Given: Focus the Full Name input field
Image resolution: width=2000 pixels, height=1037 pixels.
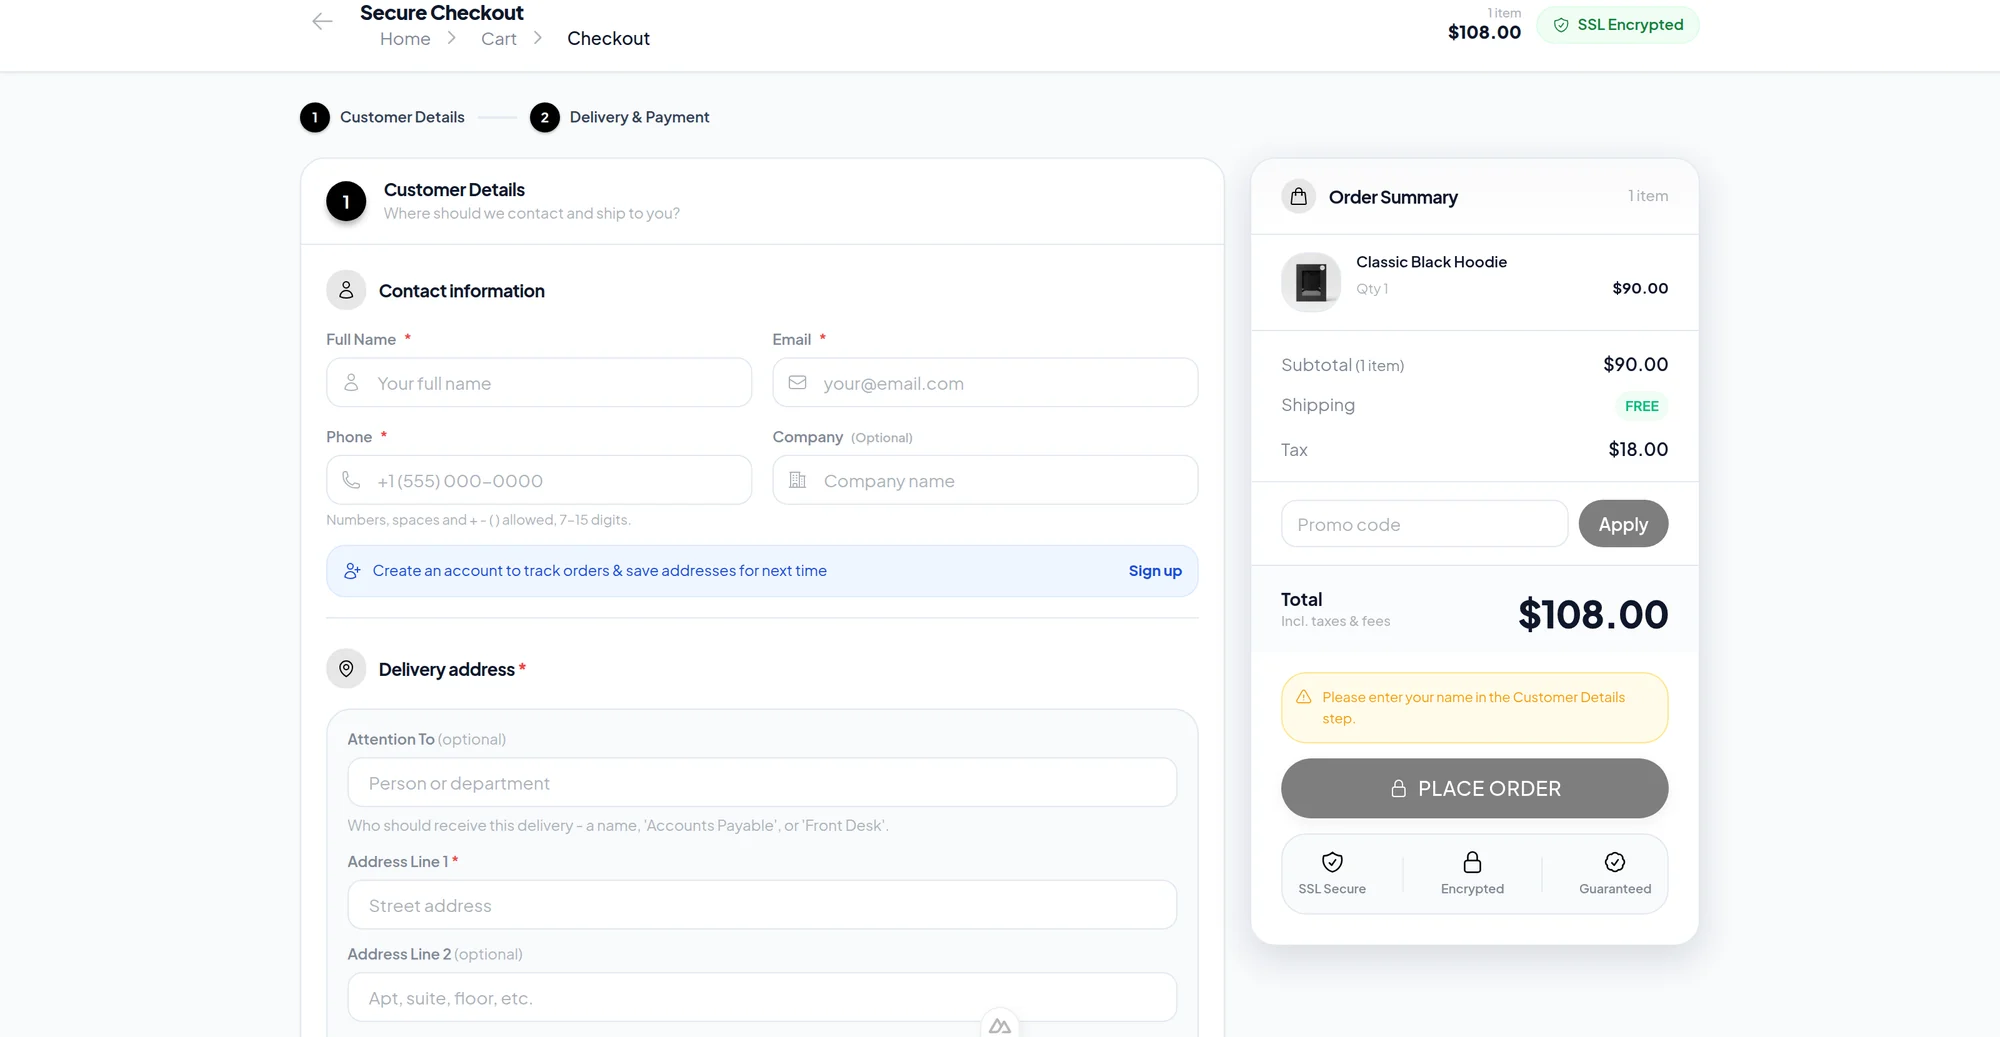Looking at the screenshot, I should click(539, 383).
